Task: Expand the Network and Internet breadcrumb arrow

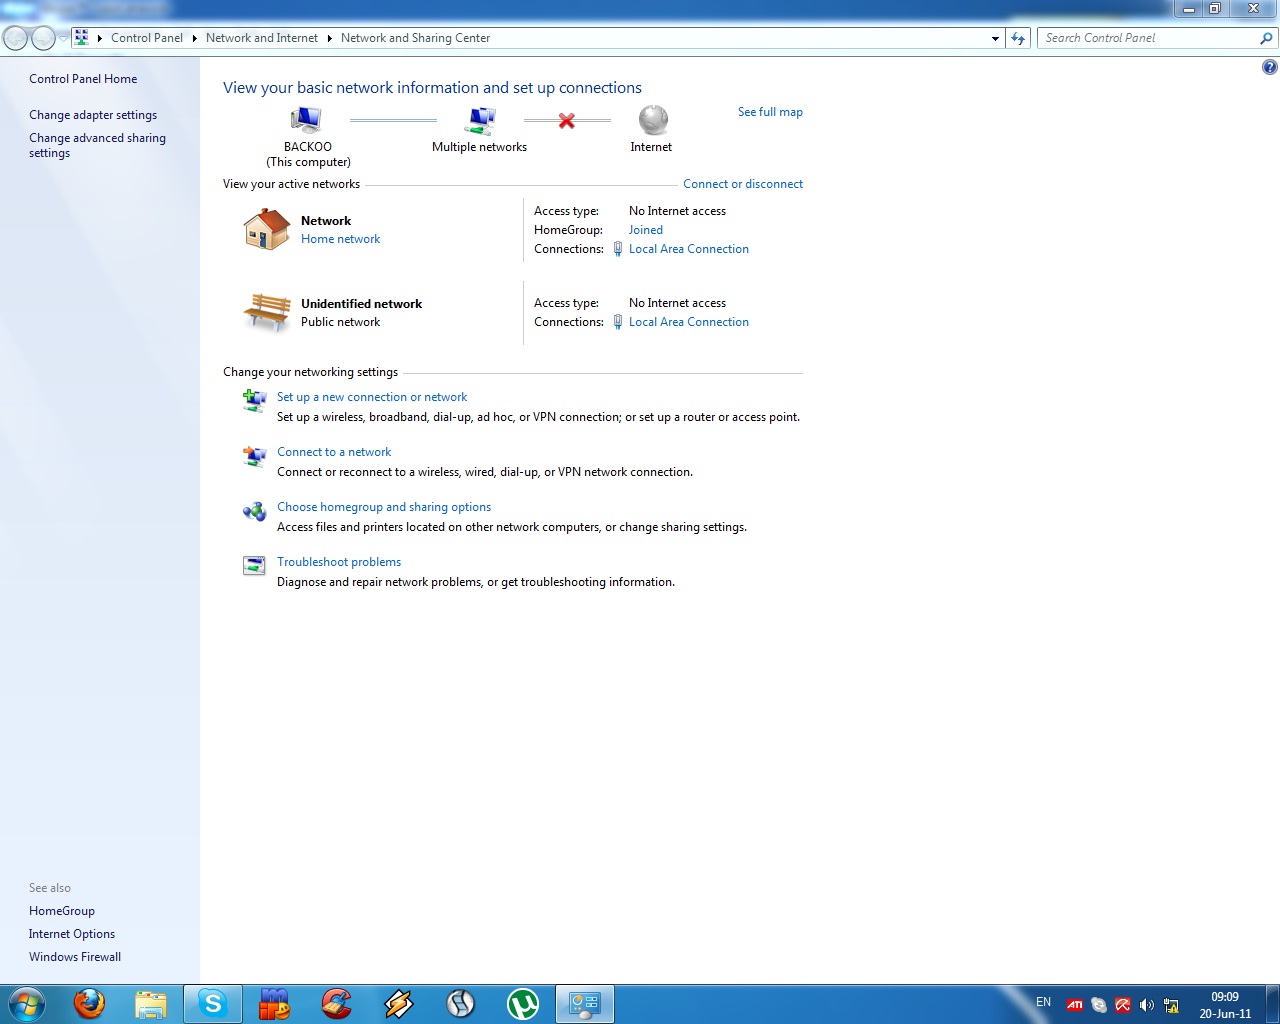Action: point(329,38)
